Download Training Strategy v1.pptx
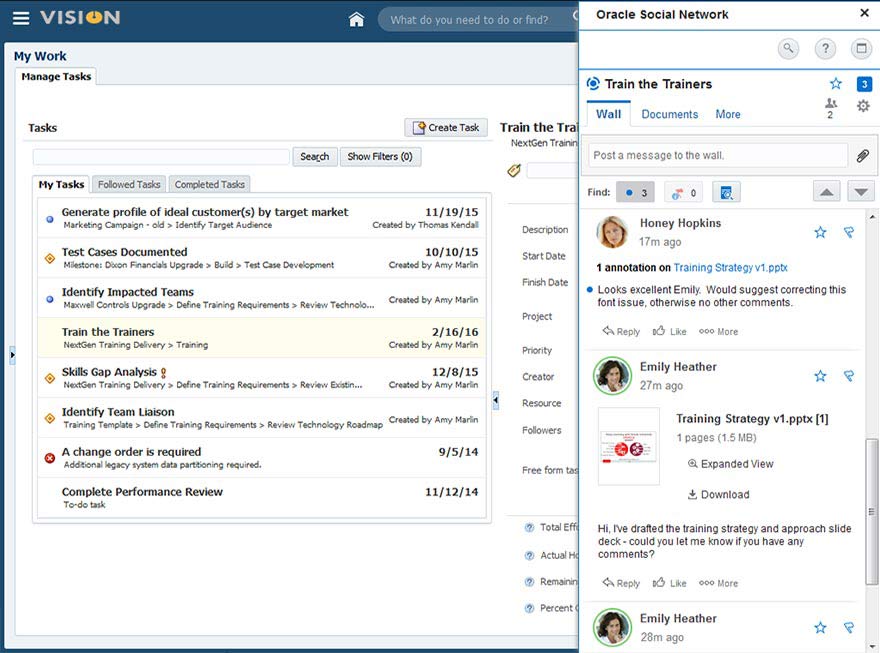 click(718, 494)
